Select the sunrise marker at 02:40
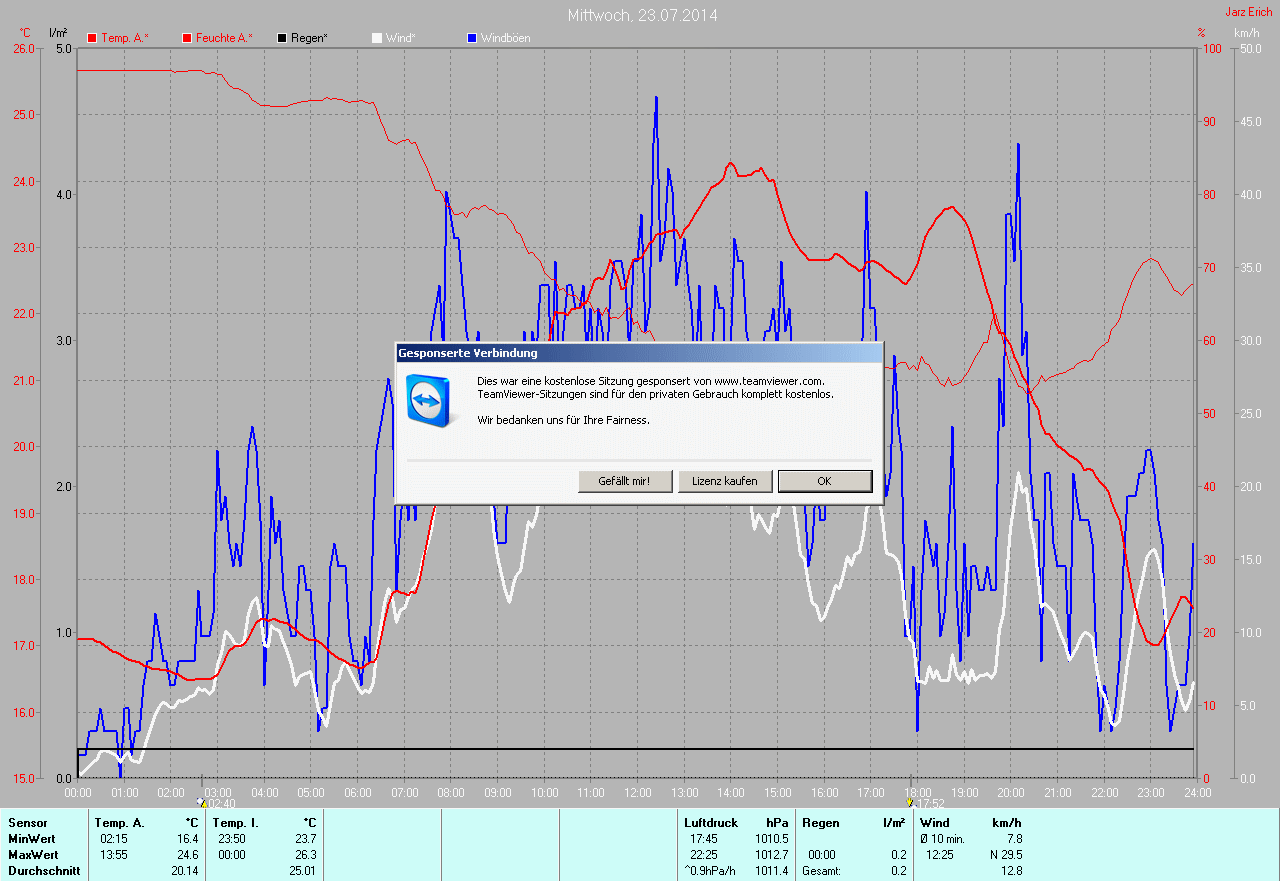 click(x=203, y=801)
